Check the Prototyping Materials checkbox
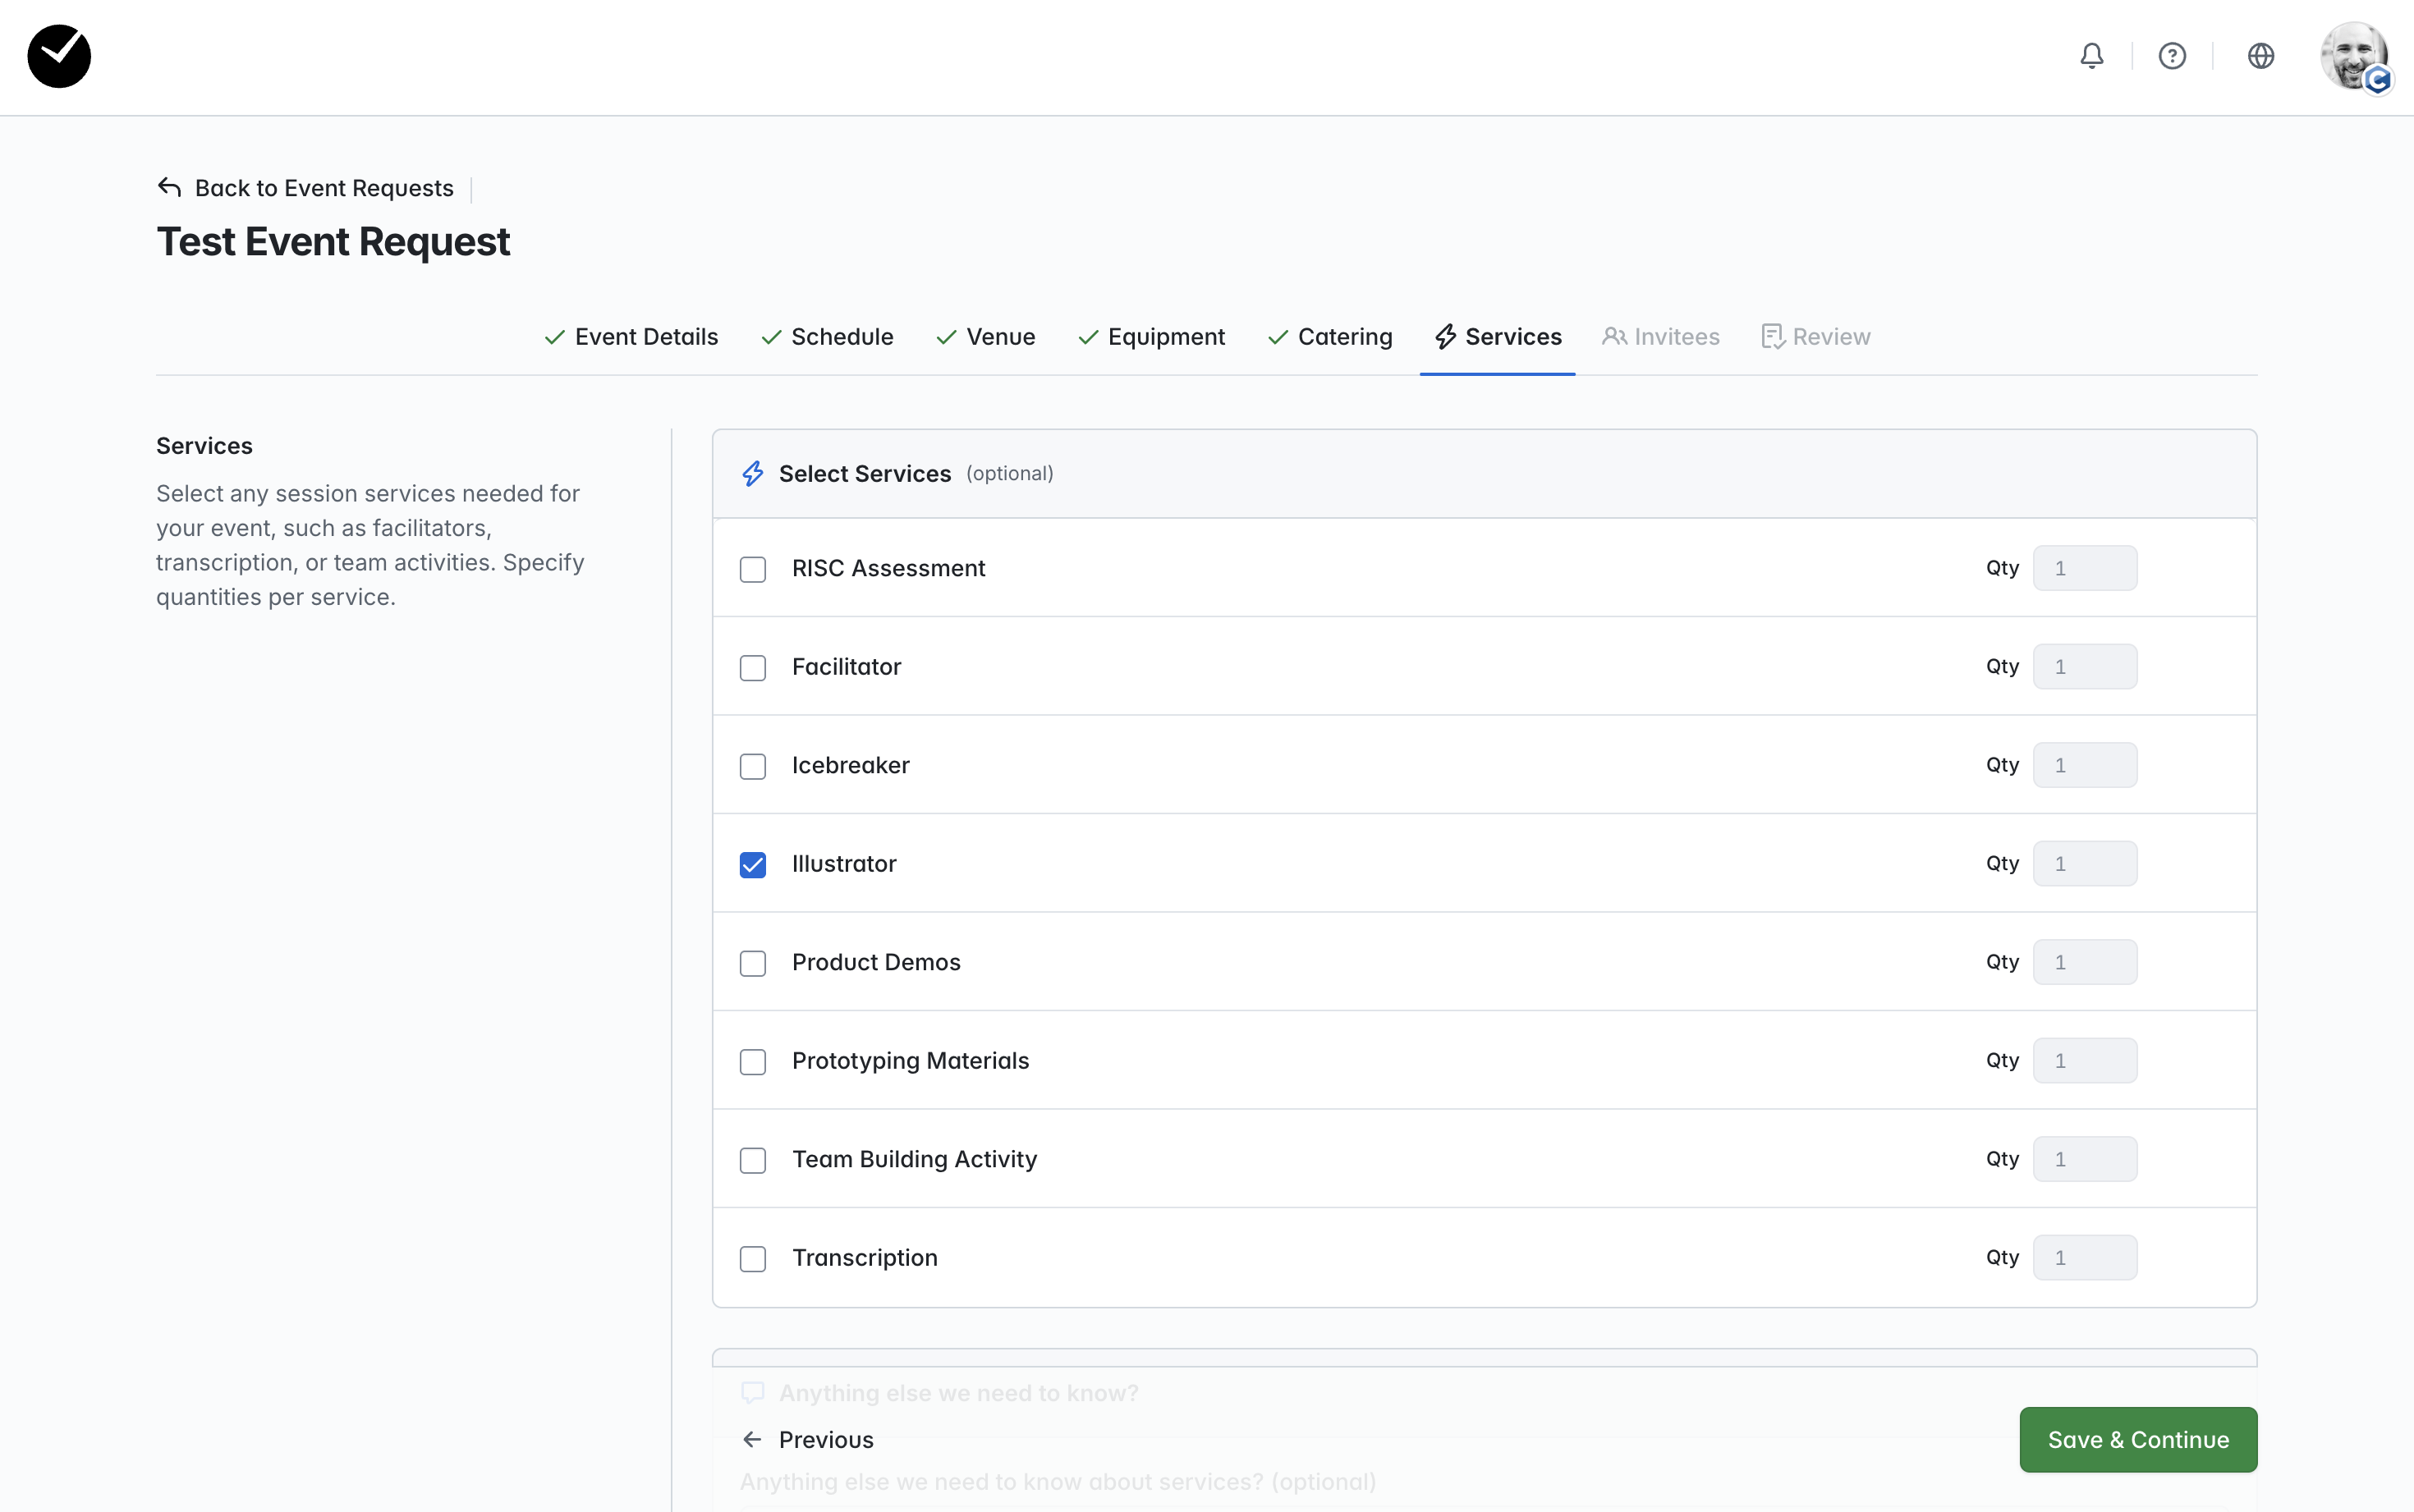The image size is (2414, 1512). click(x=753, y=1062)
